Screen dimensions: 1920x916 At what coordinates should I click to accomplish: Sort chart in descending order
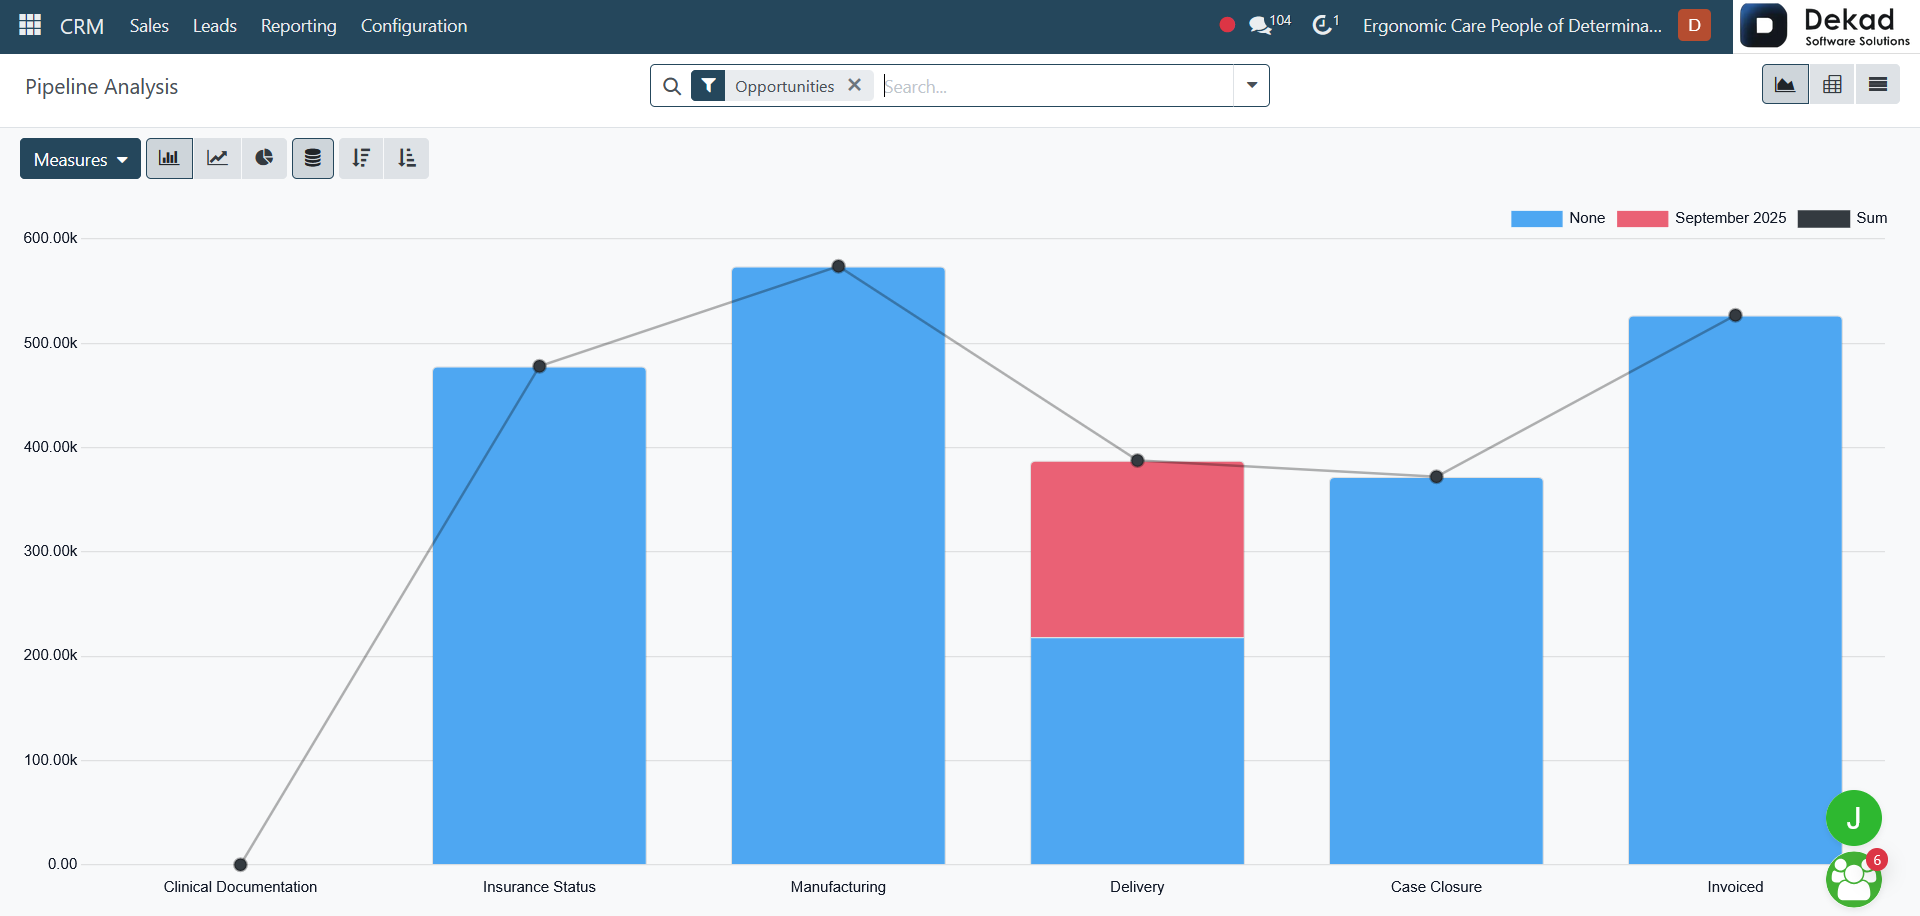361,158
